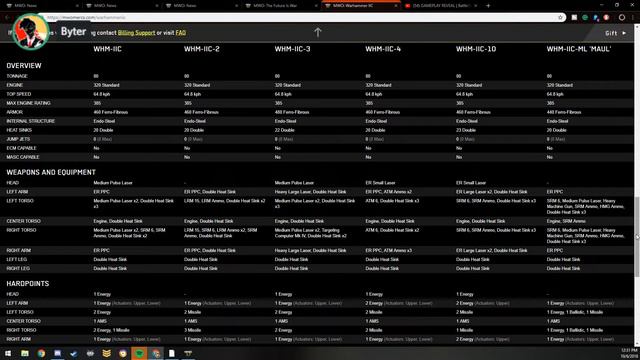Click the WHM-IIC-4 column header

tap(383, 49)
